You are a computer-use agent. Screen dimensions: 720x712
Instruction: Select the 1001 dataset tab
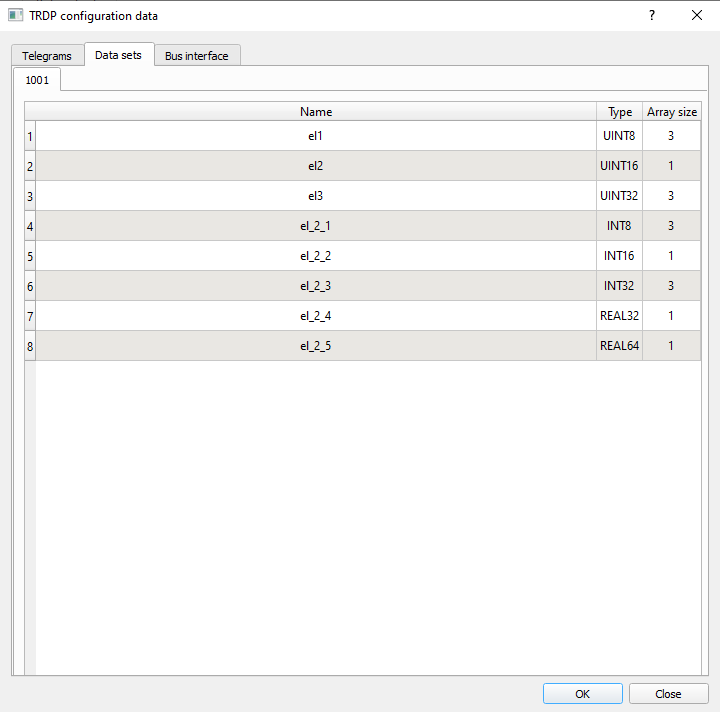coord(37,79)
